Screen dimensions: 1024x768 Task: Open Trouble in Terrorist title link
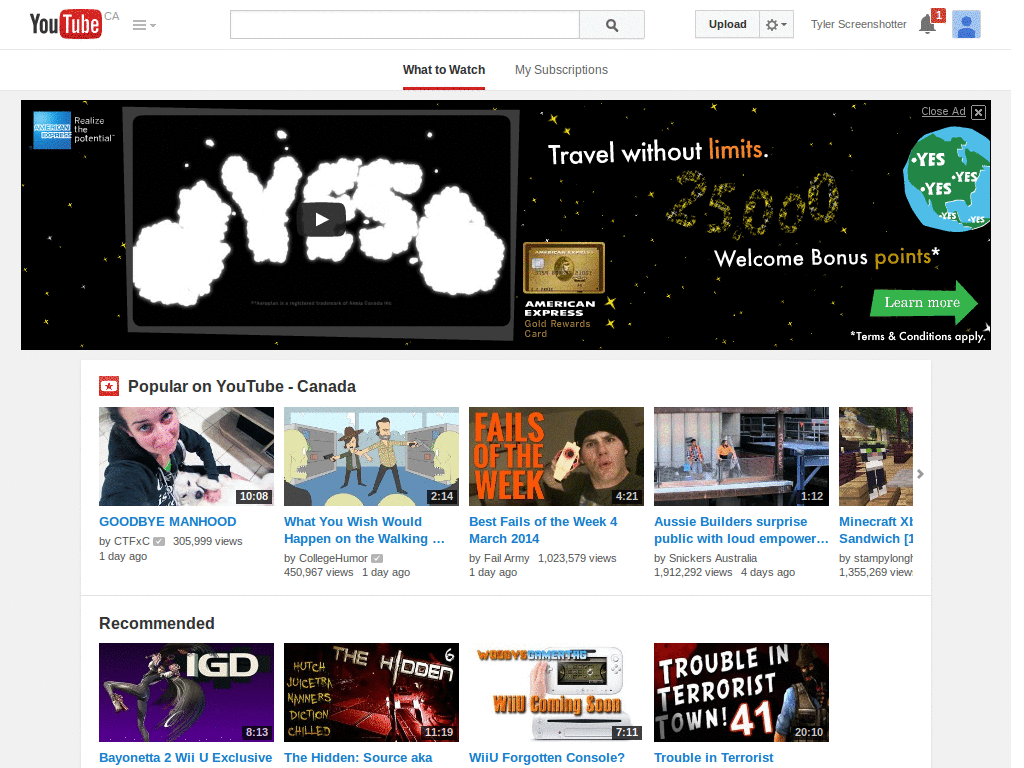714,758
